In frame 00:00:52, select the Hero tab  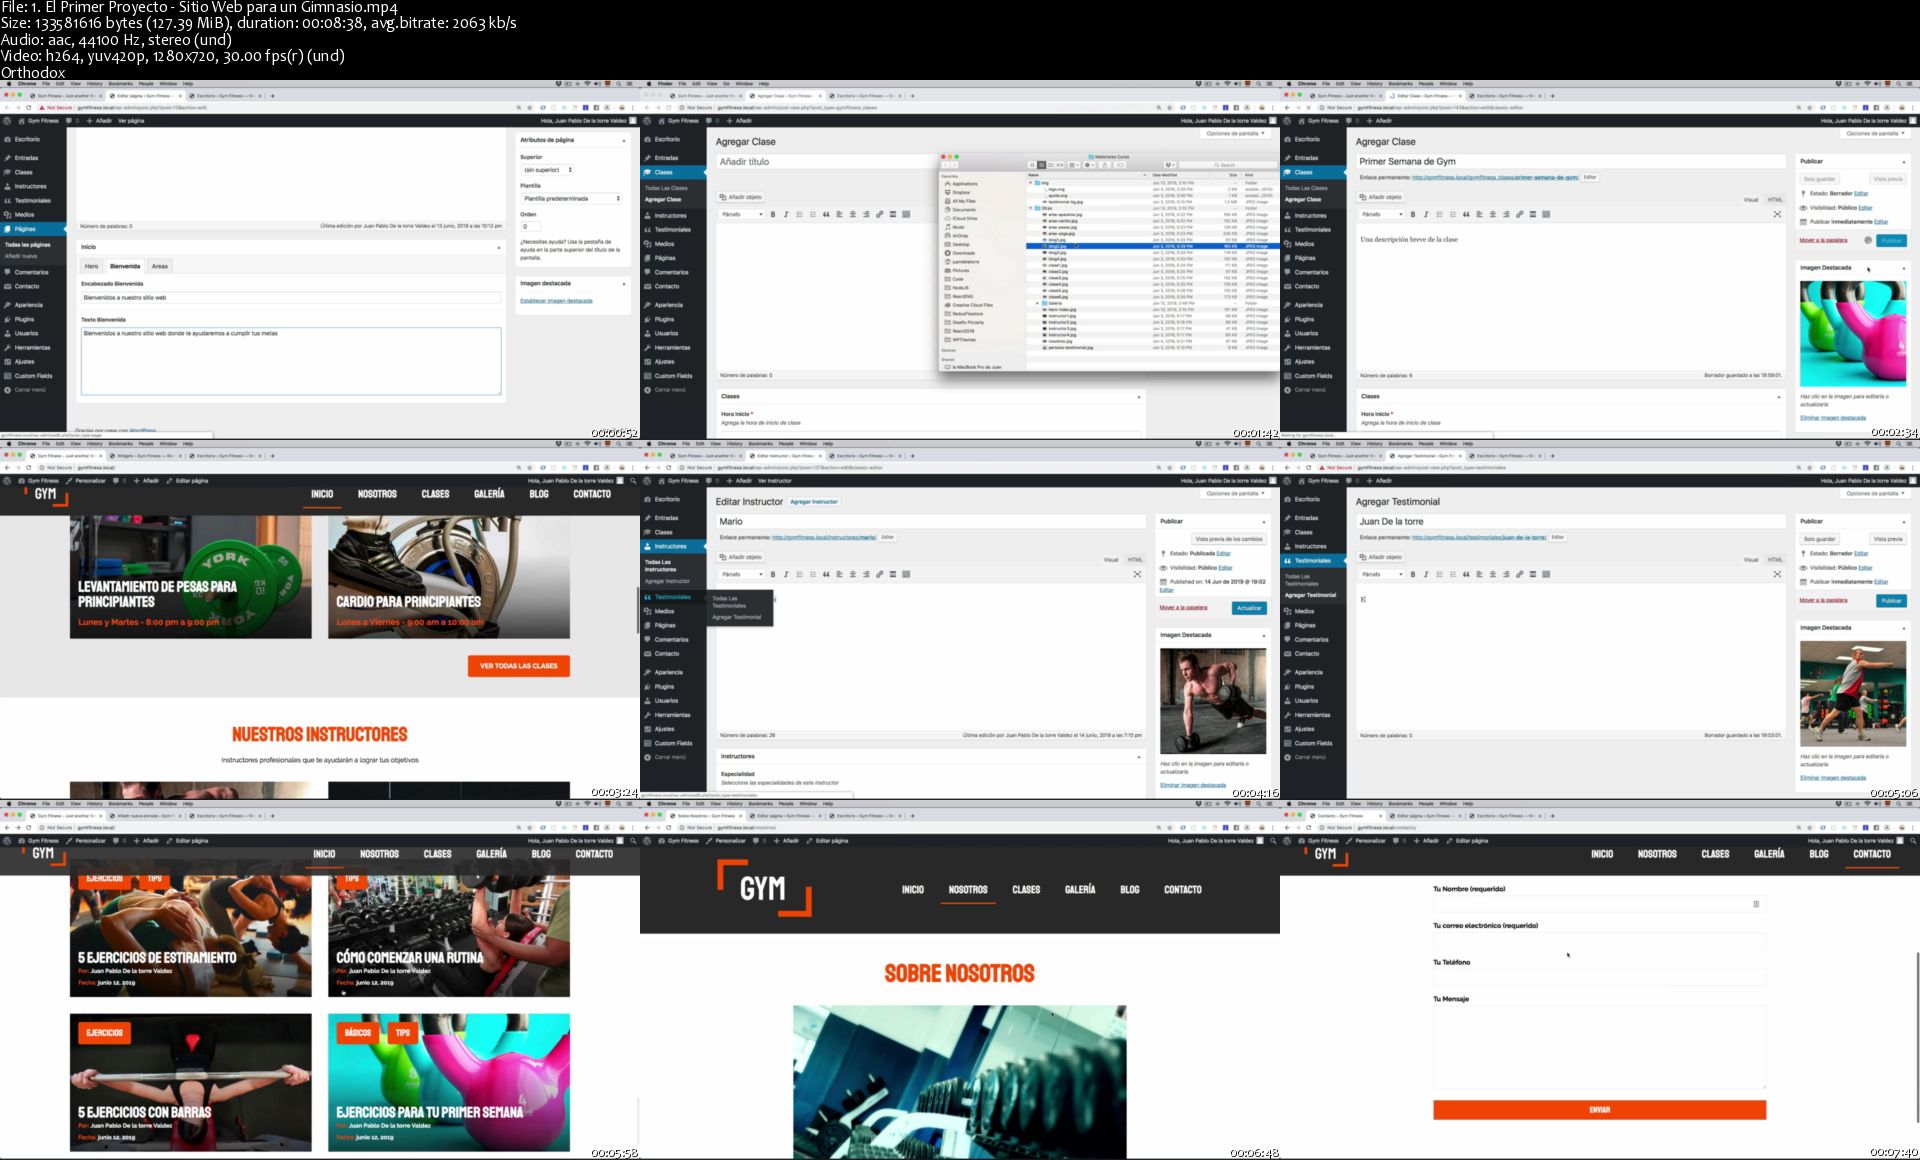click(x=92, y=266)
